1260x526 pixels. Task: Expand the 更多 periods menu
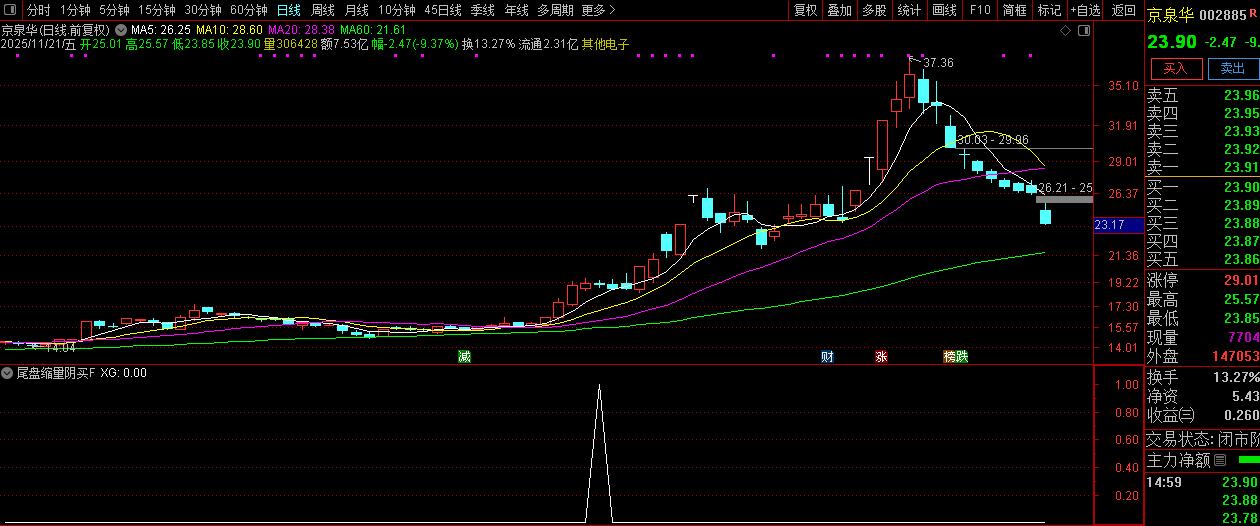598,10
